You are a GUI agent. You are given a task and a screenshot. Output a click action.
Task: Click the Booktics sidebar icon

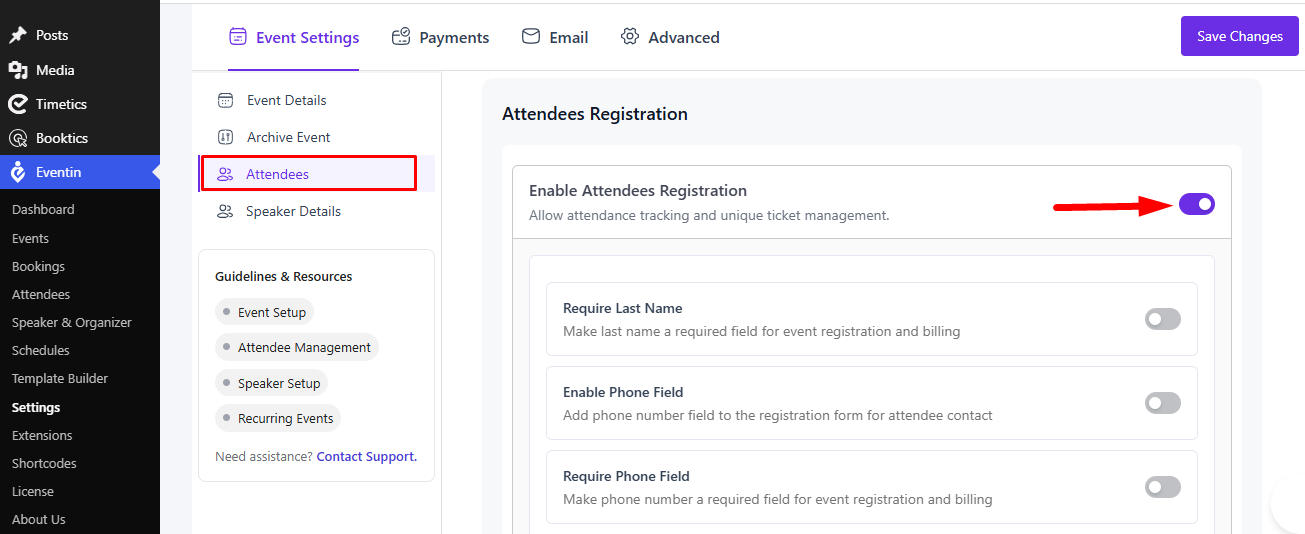click(18, 138)
